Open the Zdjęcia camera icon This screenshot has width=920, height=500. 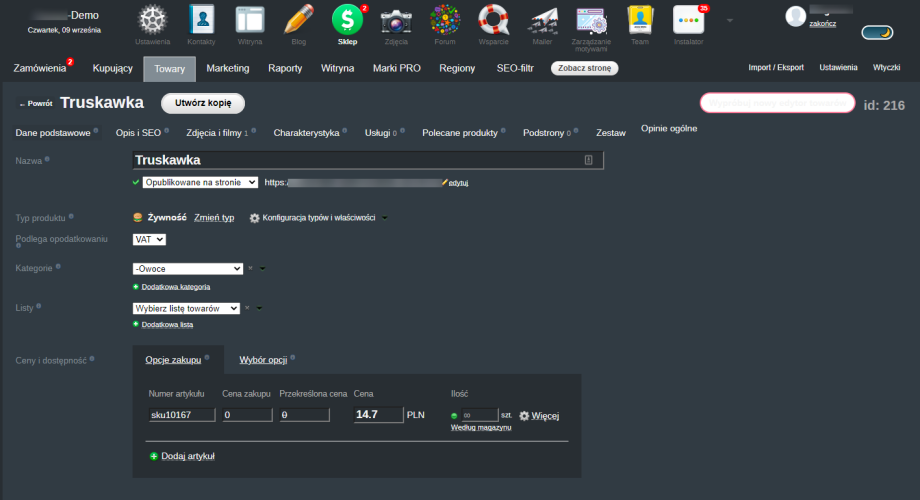click(x=396, y=21)
